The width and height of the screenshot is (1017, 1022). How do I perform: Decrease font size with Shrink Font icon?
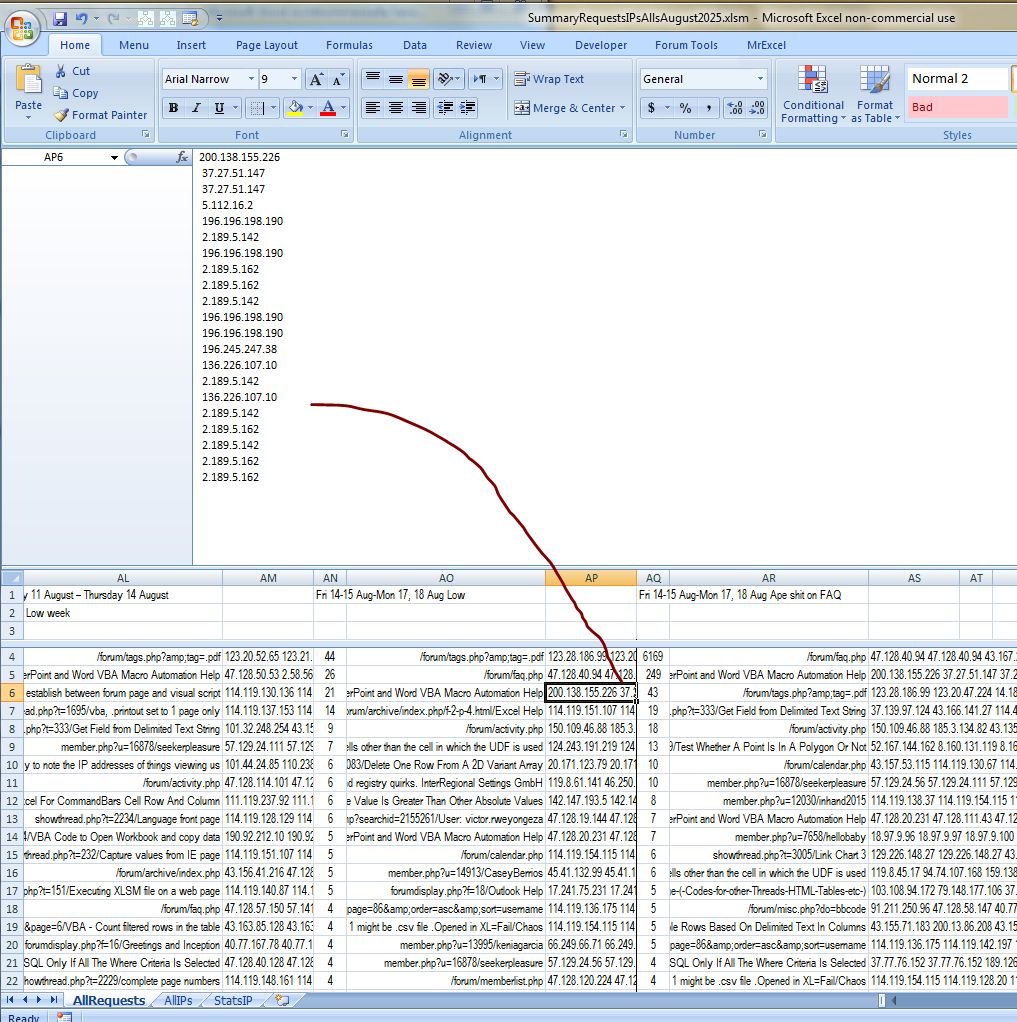[x=338, y=80]
